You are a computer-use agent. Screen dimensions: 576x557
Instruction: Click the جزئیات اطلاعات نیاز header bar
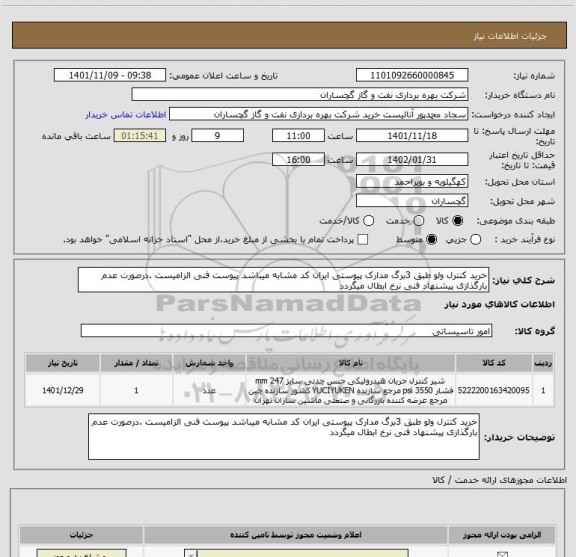pos(289,36)
